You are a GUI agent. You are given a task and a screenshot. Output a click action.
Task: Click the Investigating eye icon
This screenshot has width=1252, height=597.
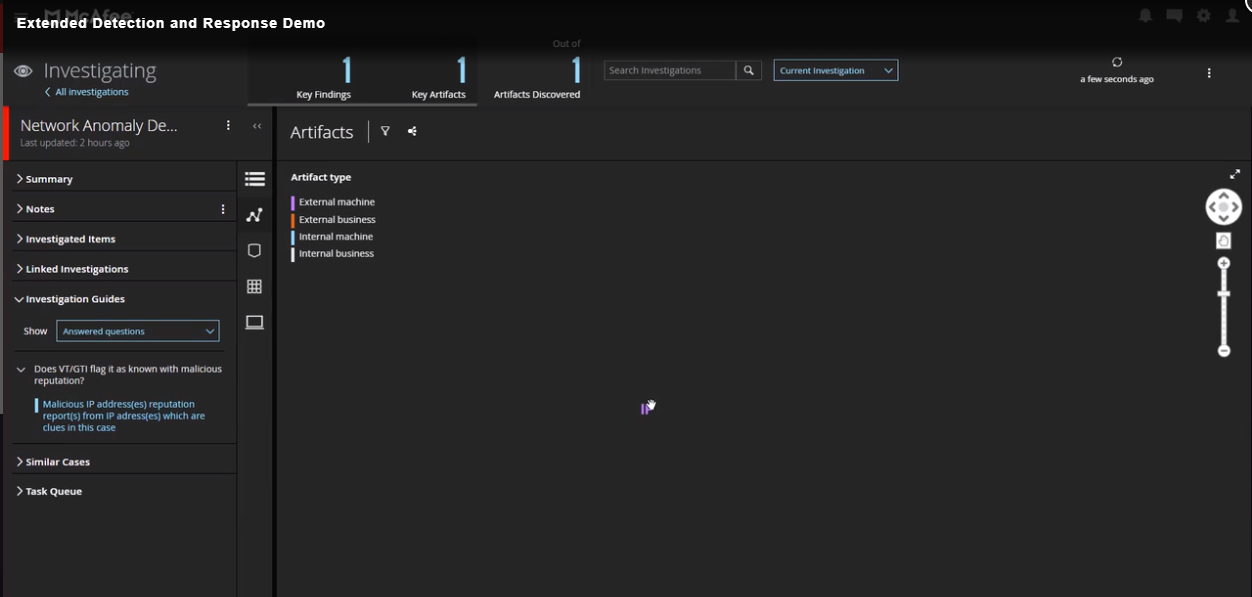click(x=23, y=71)
